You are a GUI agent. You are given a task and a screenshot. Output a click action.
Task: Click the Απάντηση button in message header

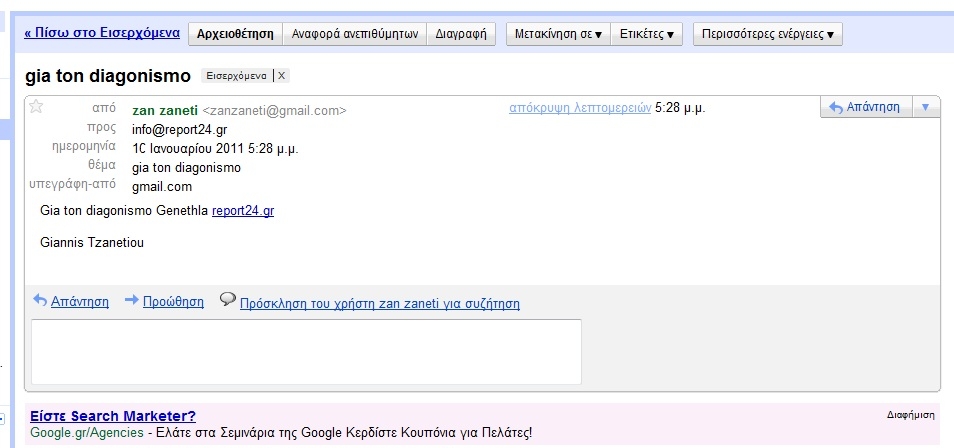click(x=866, y=107)
